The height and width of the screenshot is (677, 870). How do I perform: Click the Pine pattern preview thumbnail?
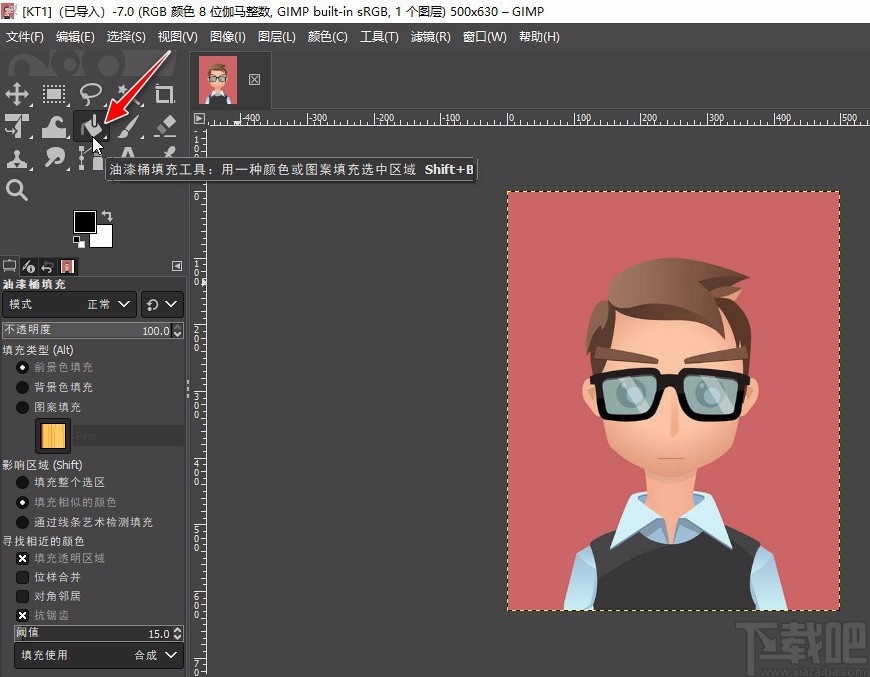pos(52,436)
